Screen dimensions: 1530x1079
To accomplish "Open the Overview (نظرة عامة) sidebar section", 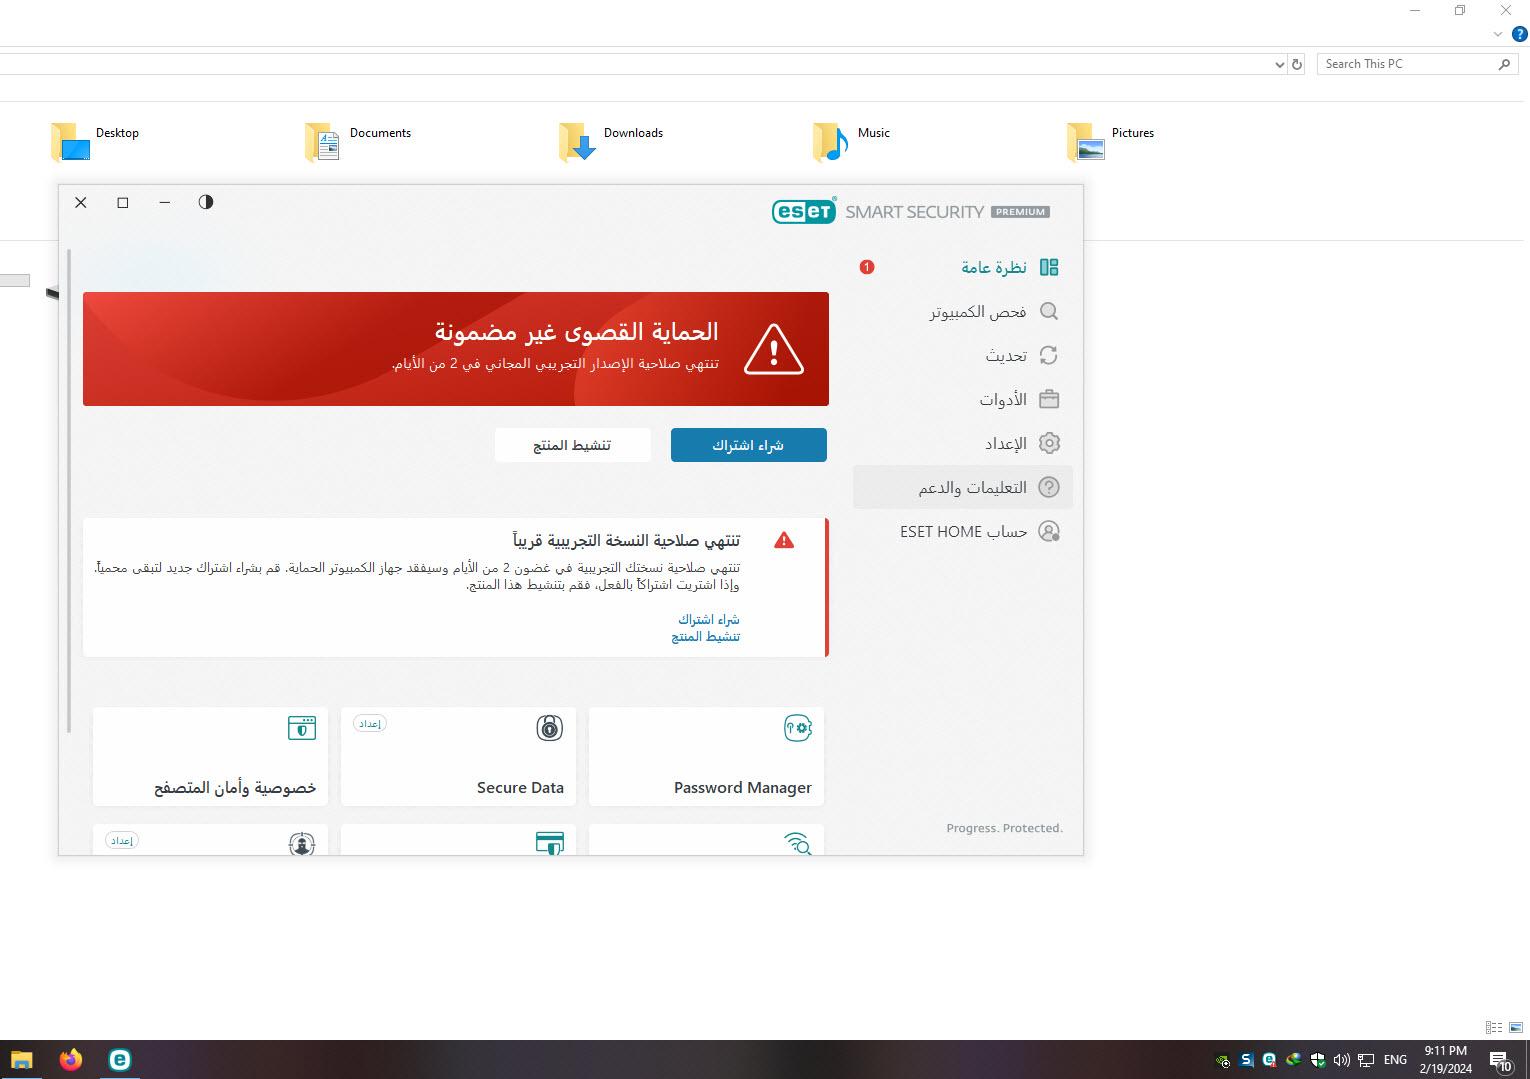I will (1009, 267).
